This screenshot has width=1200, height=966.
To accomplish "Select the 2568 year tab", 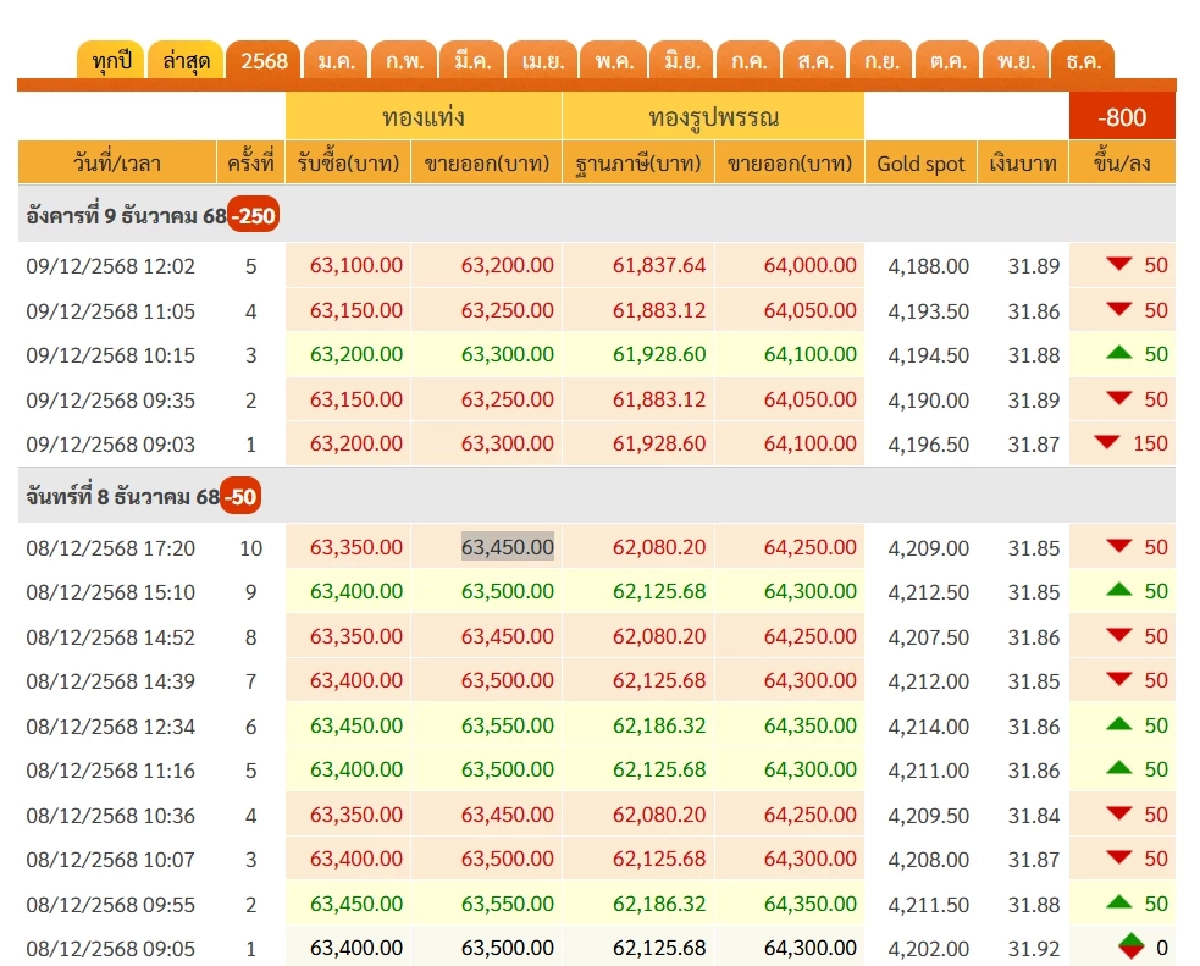I will 264,61.
